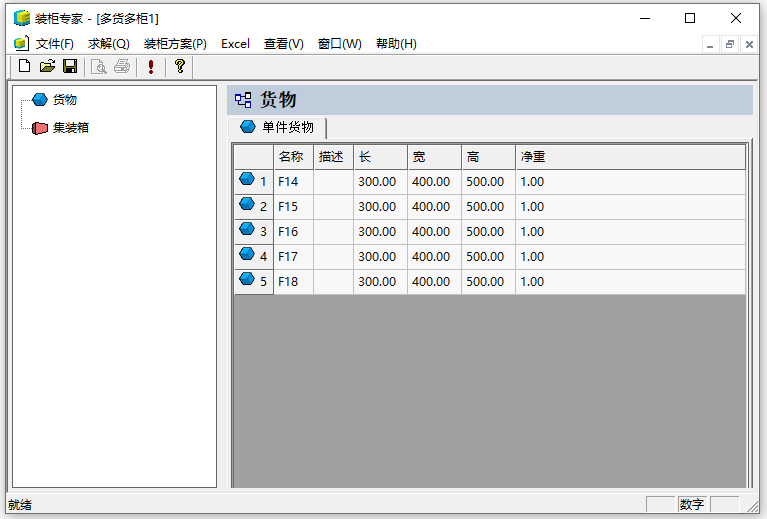Select the F15 name cell
The height and width of the screenshot is (519, 767).
point(293,207)
